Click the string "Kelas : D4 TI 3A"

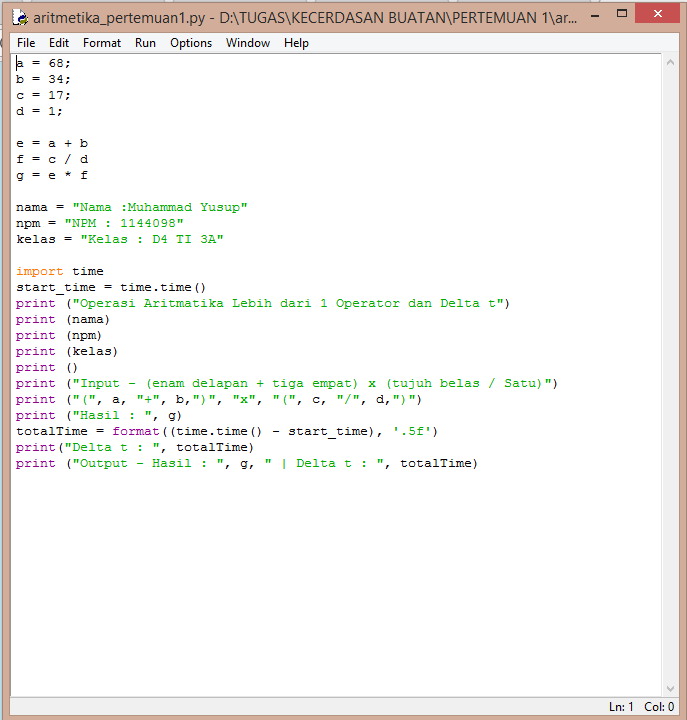click(152, 239)
